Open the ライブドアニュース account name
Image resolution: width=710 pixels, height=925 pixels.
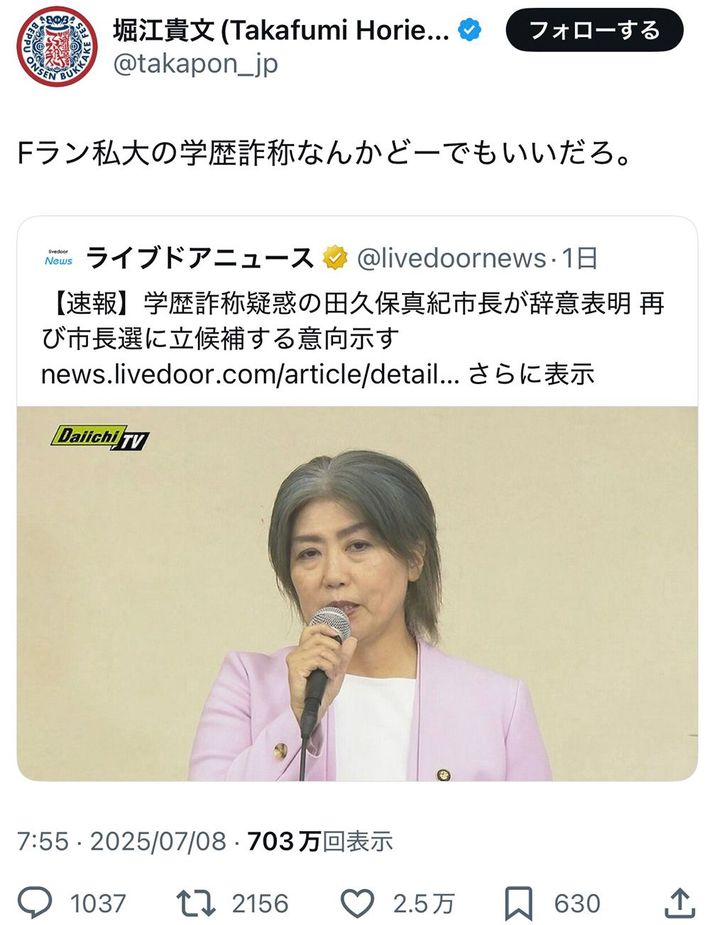coord(200,258)
